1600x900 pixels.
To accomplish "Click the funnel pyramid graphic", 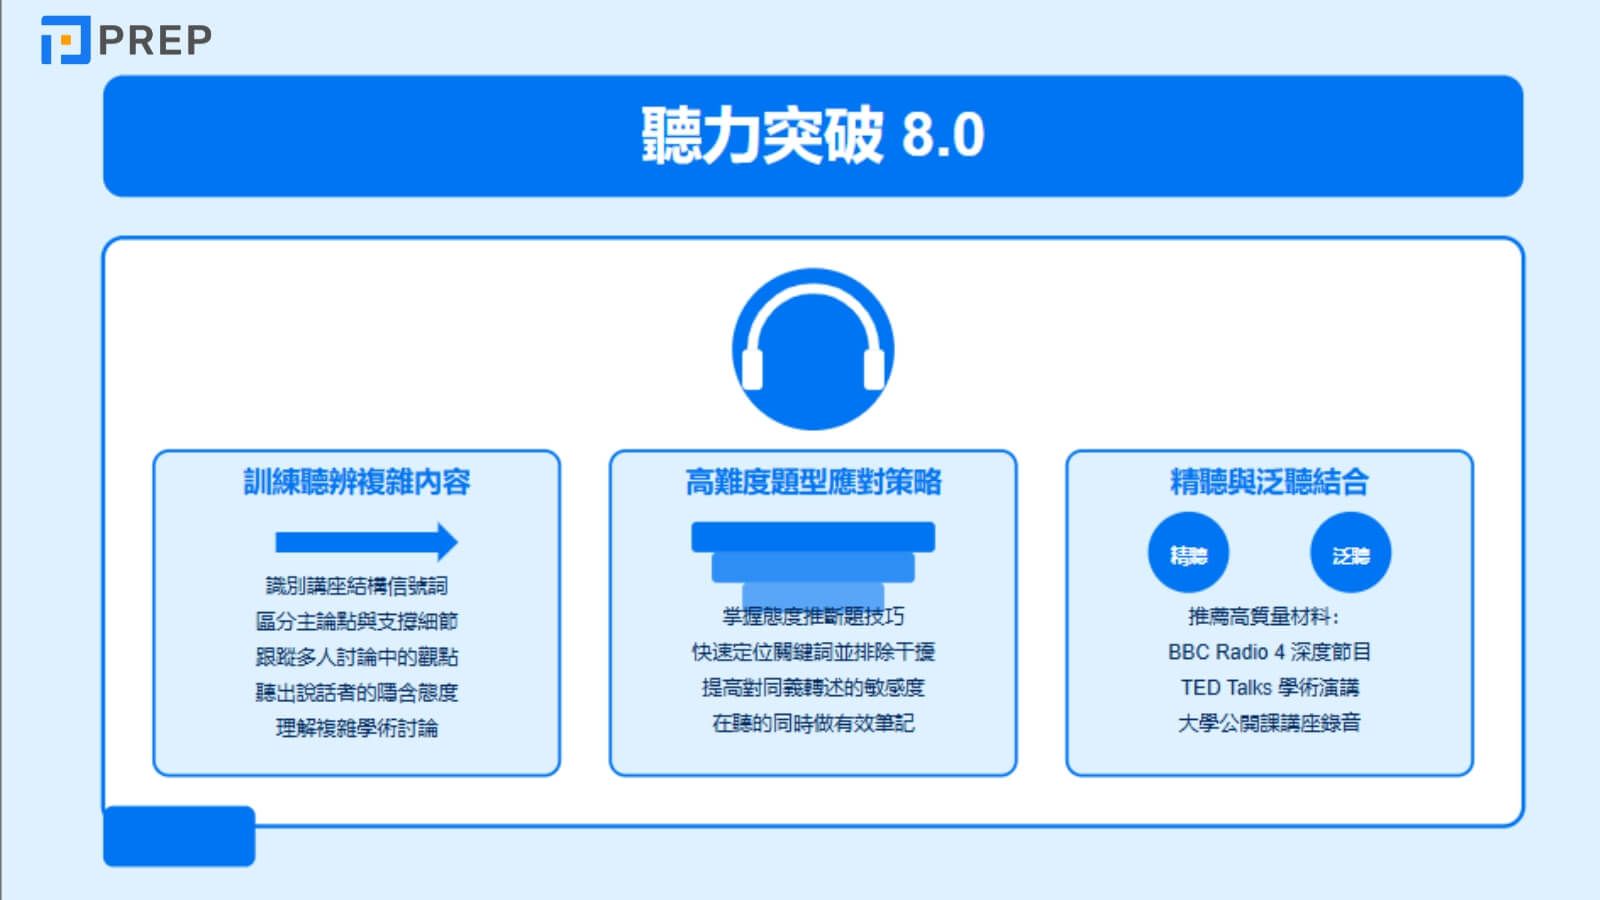I will click(x=813, y=565).
